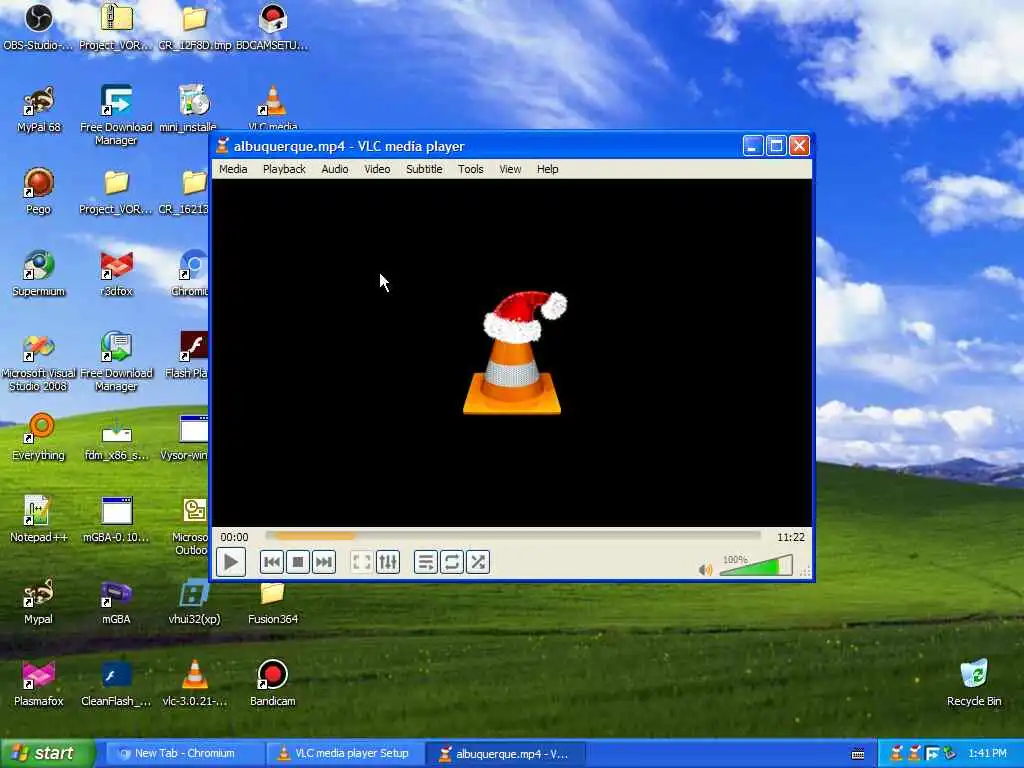
Task: Open the View menu
Action: 510,169
